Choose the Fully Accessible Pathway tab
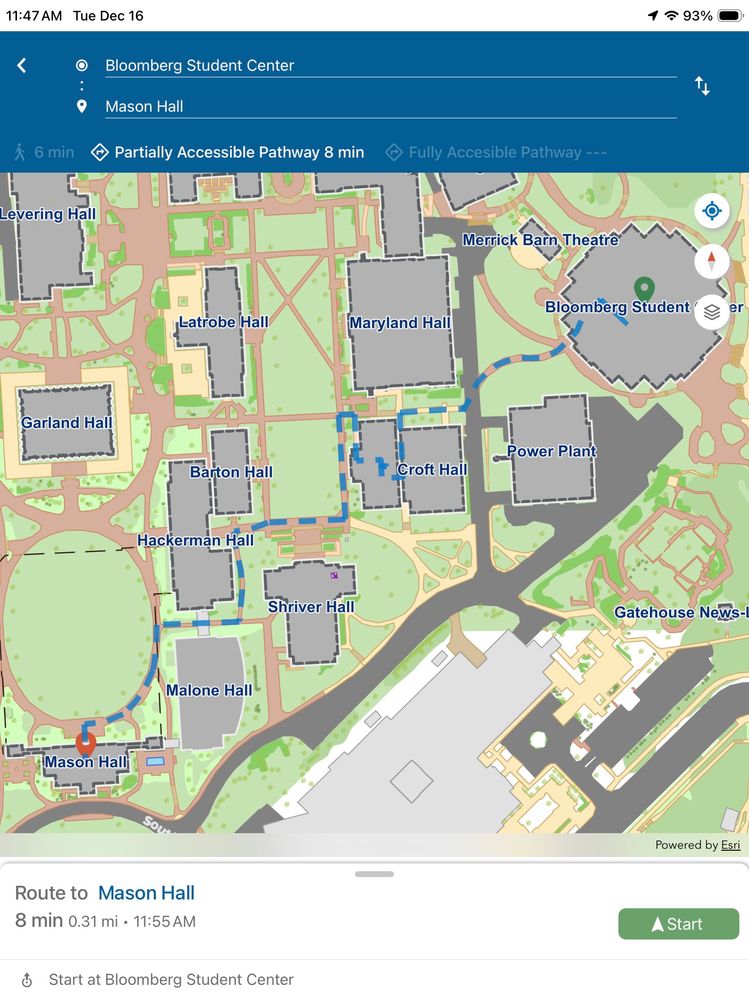The height and width of the screenshot is (999, 749). pyautogui.click(x=496, y=152)
